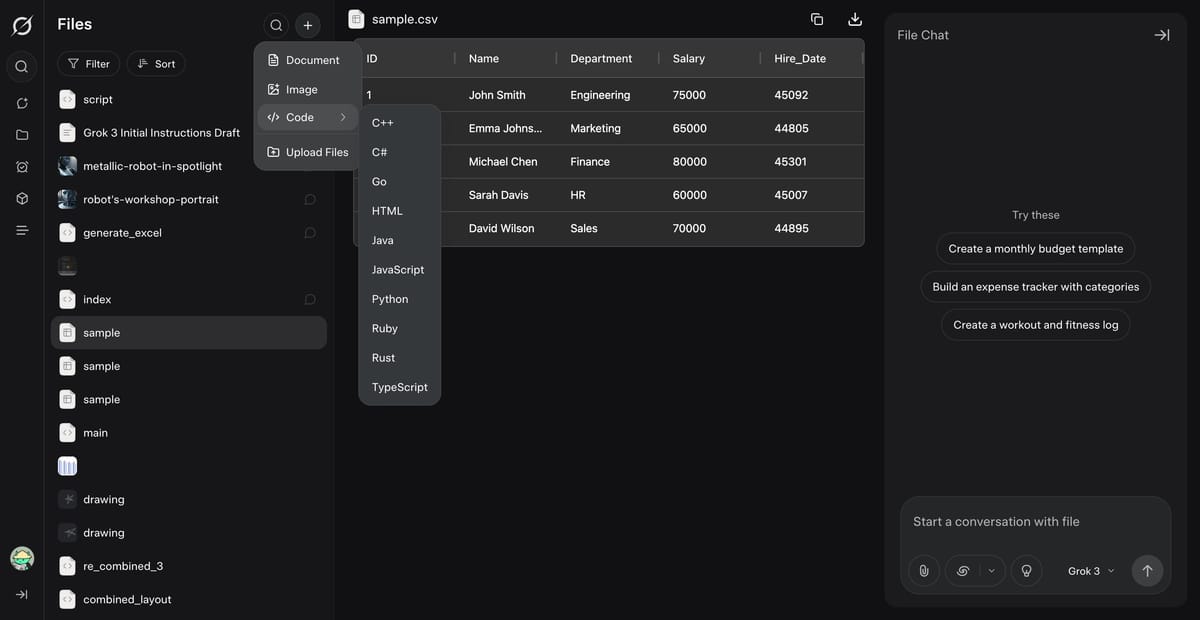The width and height of the screenshot is (1200, 620).
Task: Copy sample.csv content using the copy icon
Action: pyautogui.click(x=816, y=18)
